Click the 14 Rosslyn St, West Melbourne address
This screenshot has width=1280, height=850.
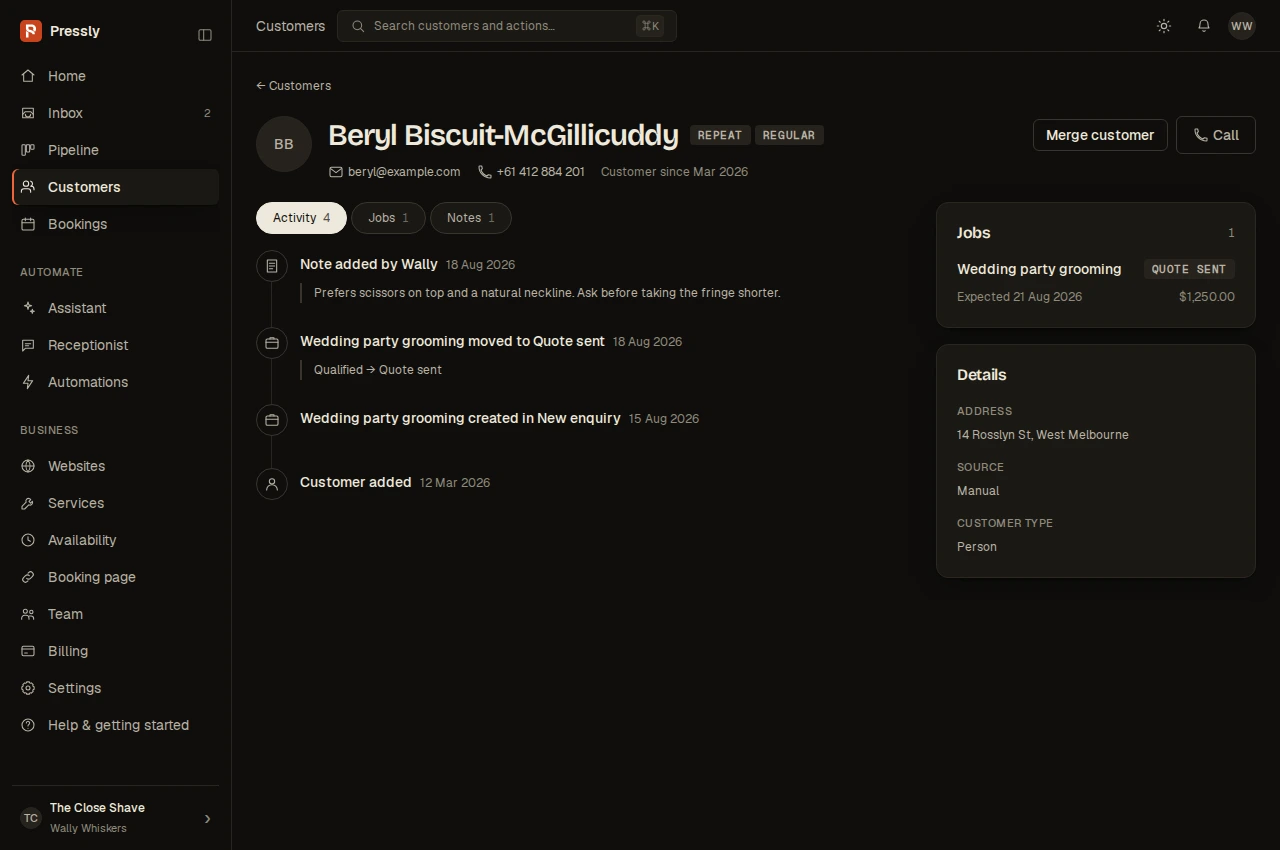[1043, 435]
